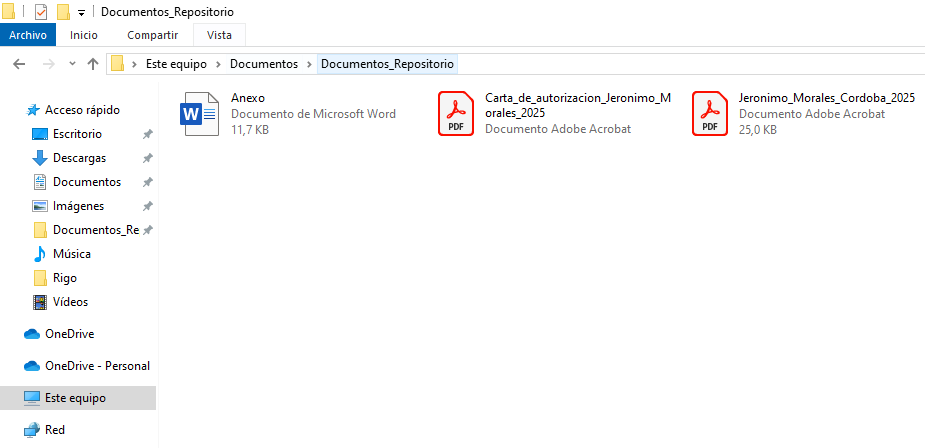Screen dimensions: 925x448
Task: Open the Vídeos folder in sidebar
Action: pos(70,302)
